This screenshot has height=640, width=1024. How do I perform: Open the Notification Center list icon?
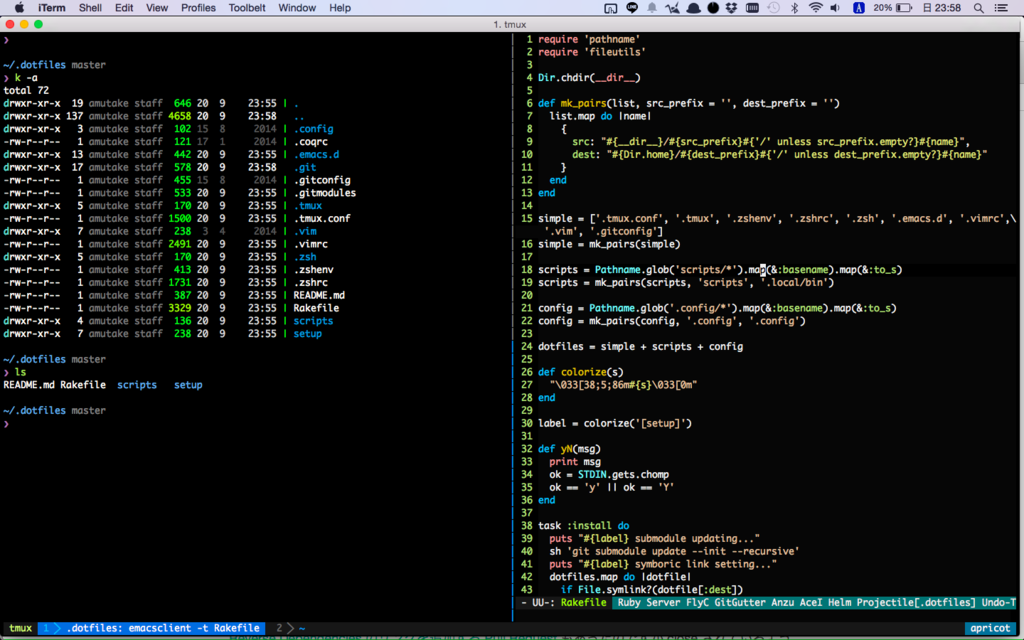pyautogui.click(x=1001, y=8)
